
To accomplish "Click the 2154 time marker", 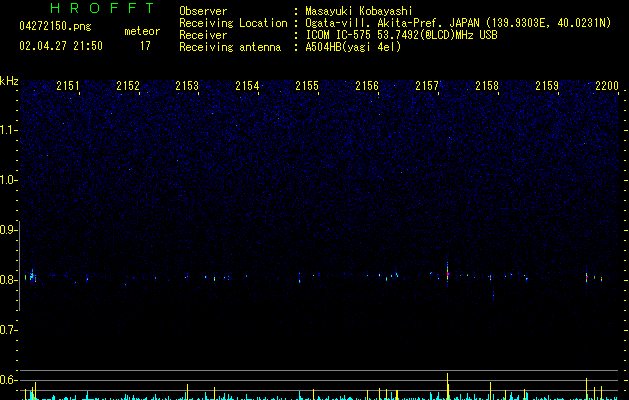I will pos(248,85).
